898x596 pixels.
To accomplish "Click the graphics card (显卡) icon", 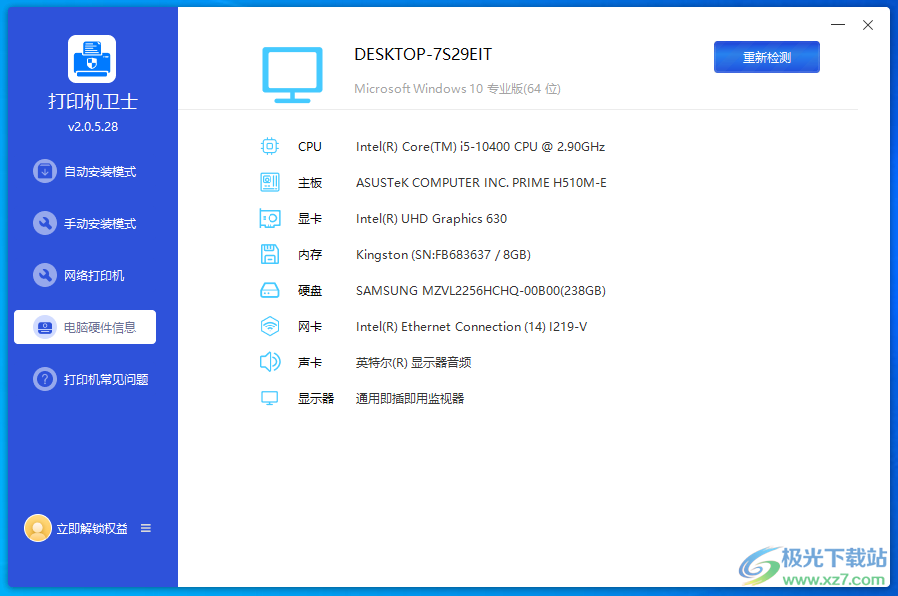I will pos(269,218).
